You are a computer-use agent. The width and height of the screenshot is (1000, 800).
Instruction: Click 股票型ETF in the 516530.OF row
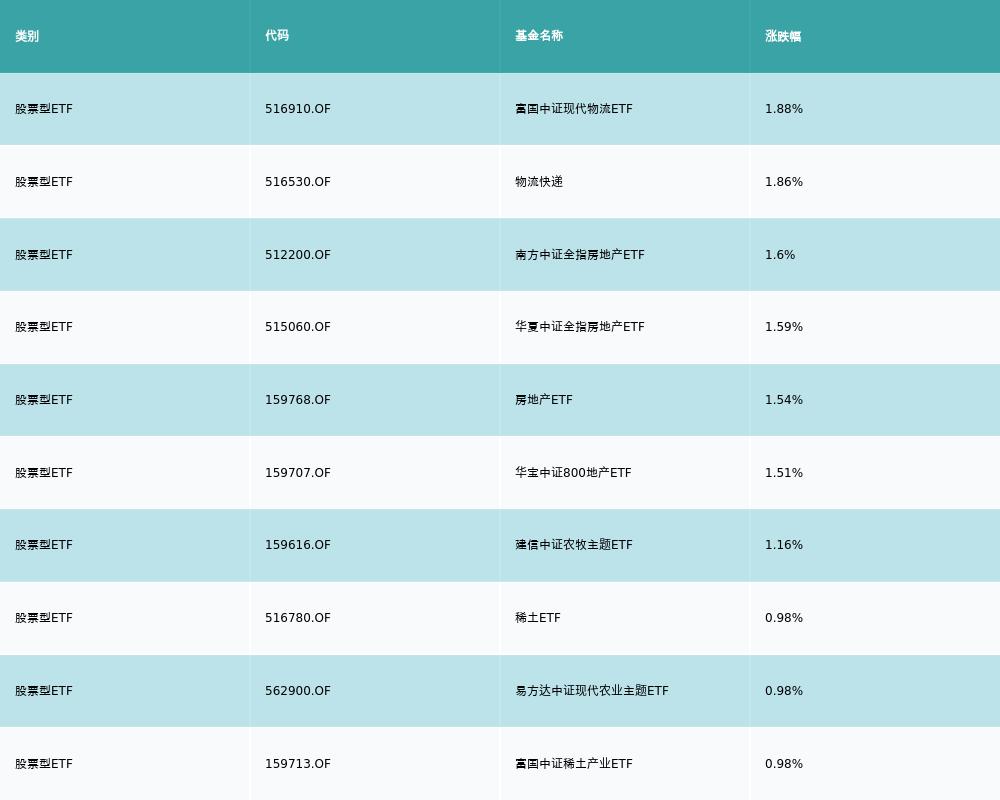44,181
